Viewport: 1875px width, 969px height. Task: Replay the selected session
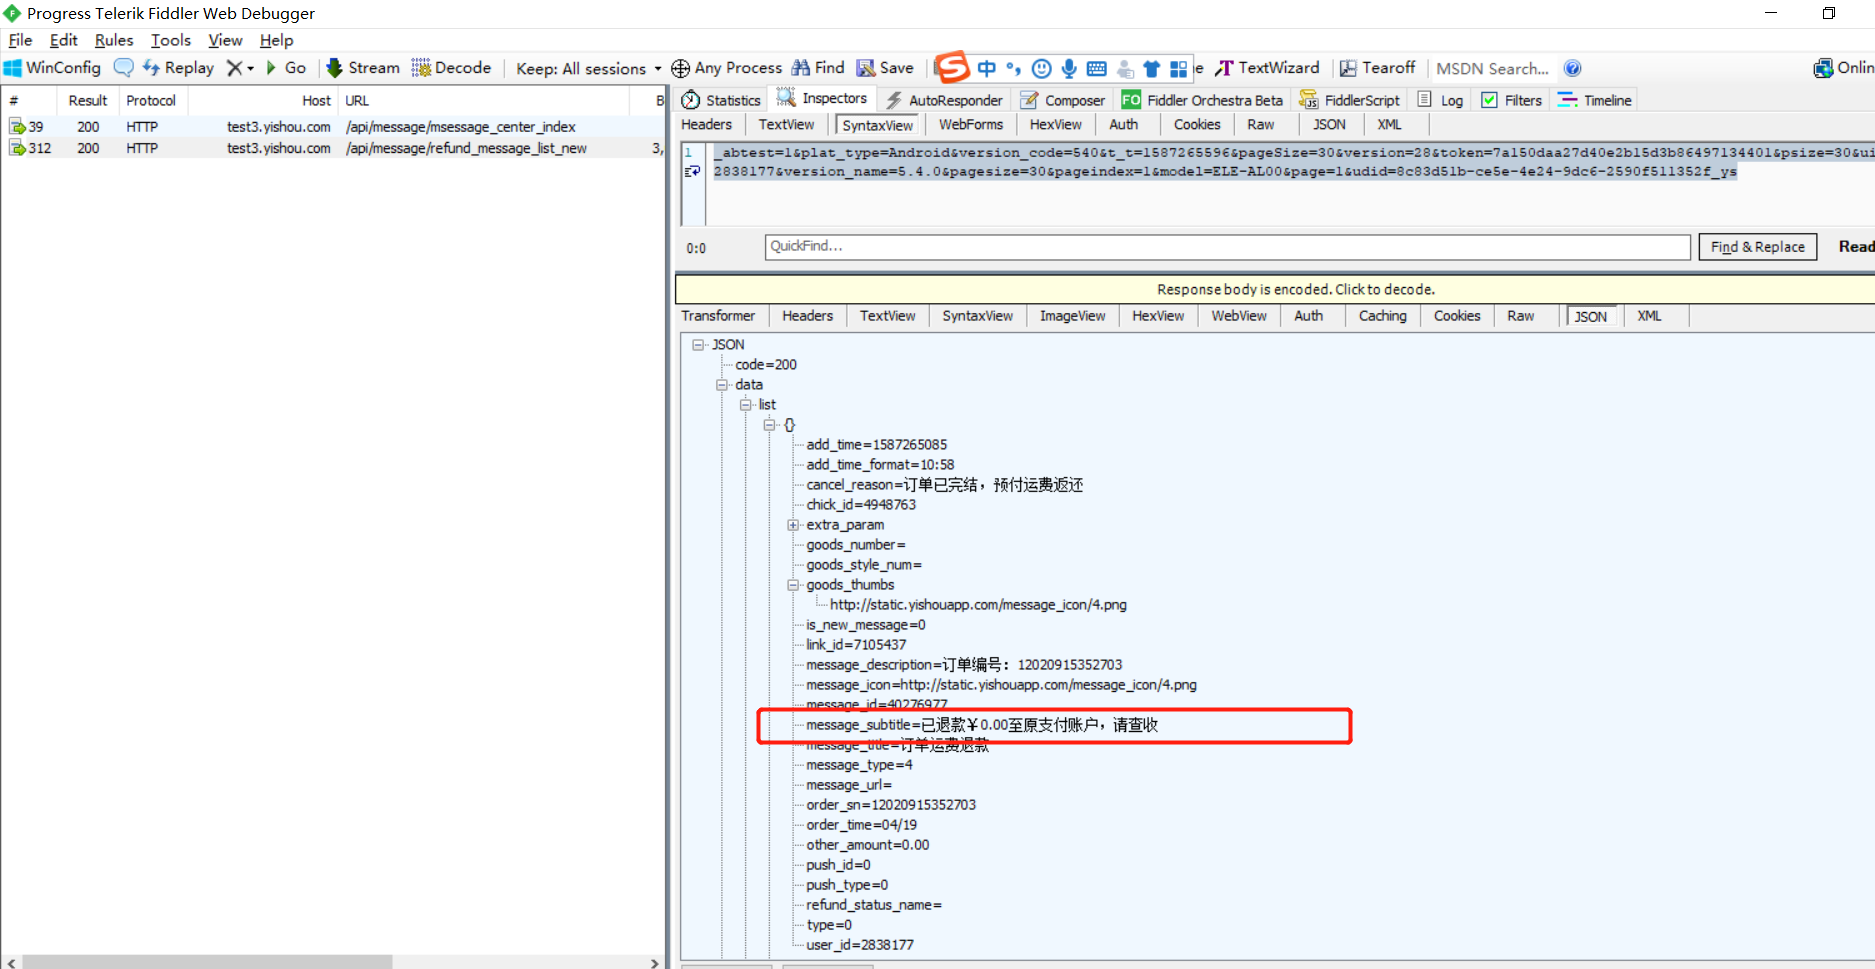coord(178,68)
